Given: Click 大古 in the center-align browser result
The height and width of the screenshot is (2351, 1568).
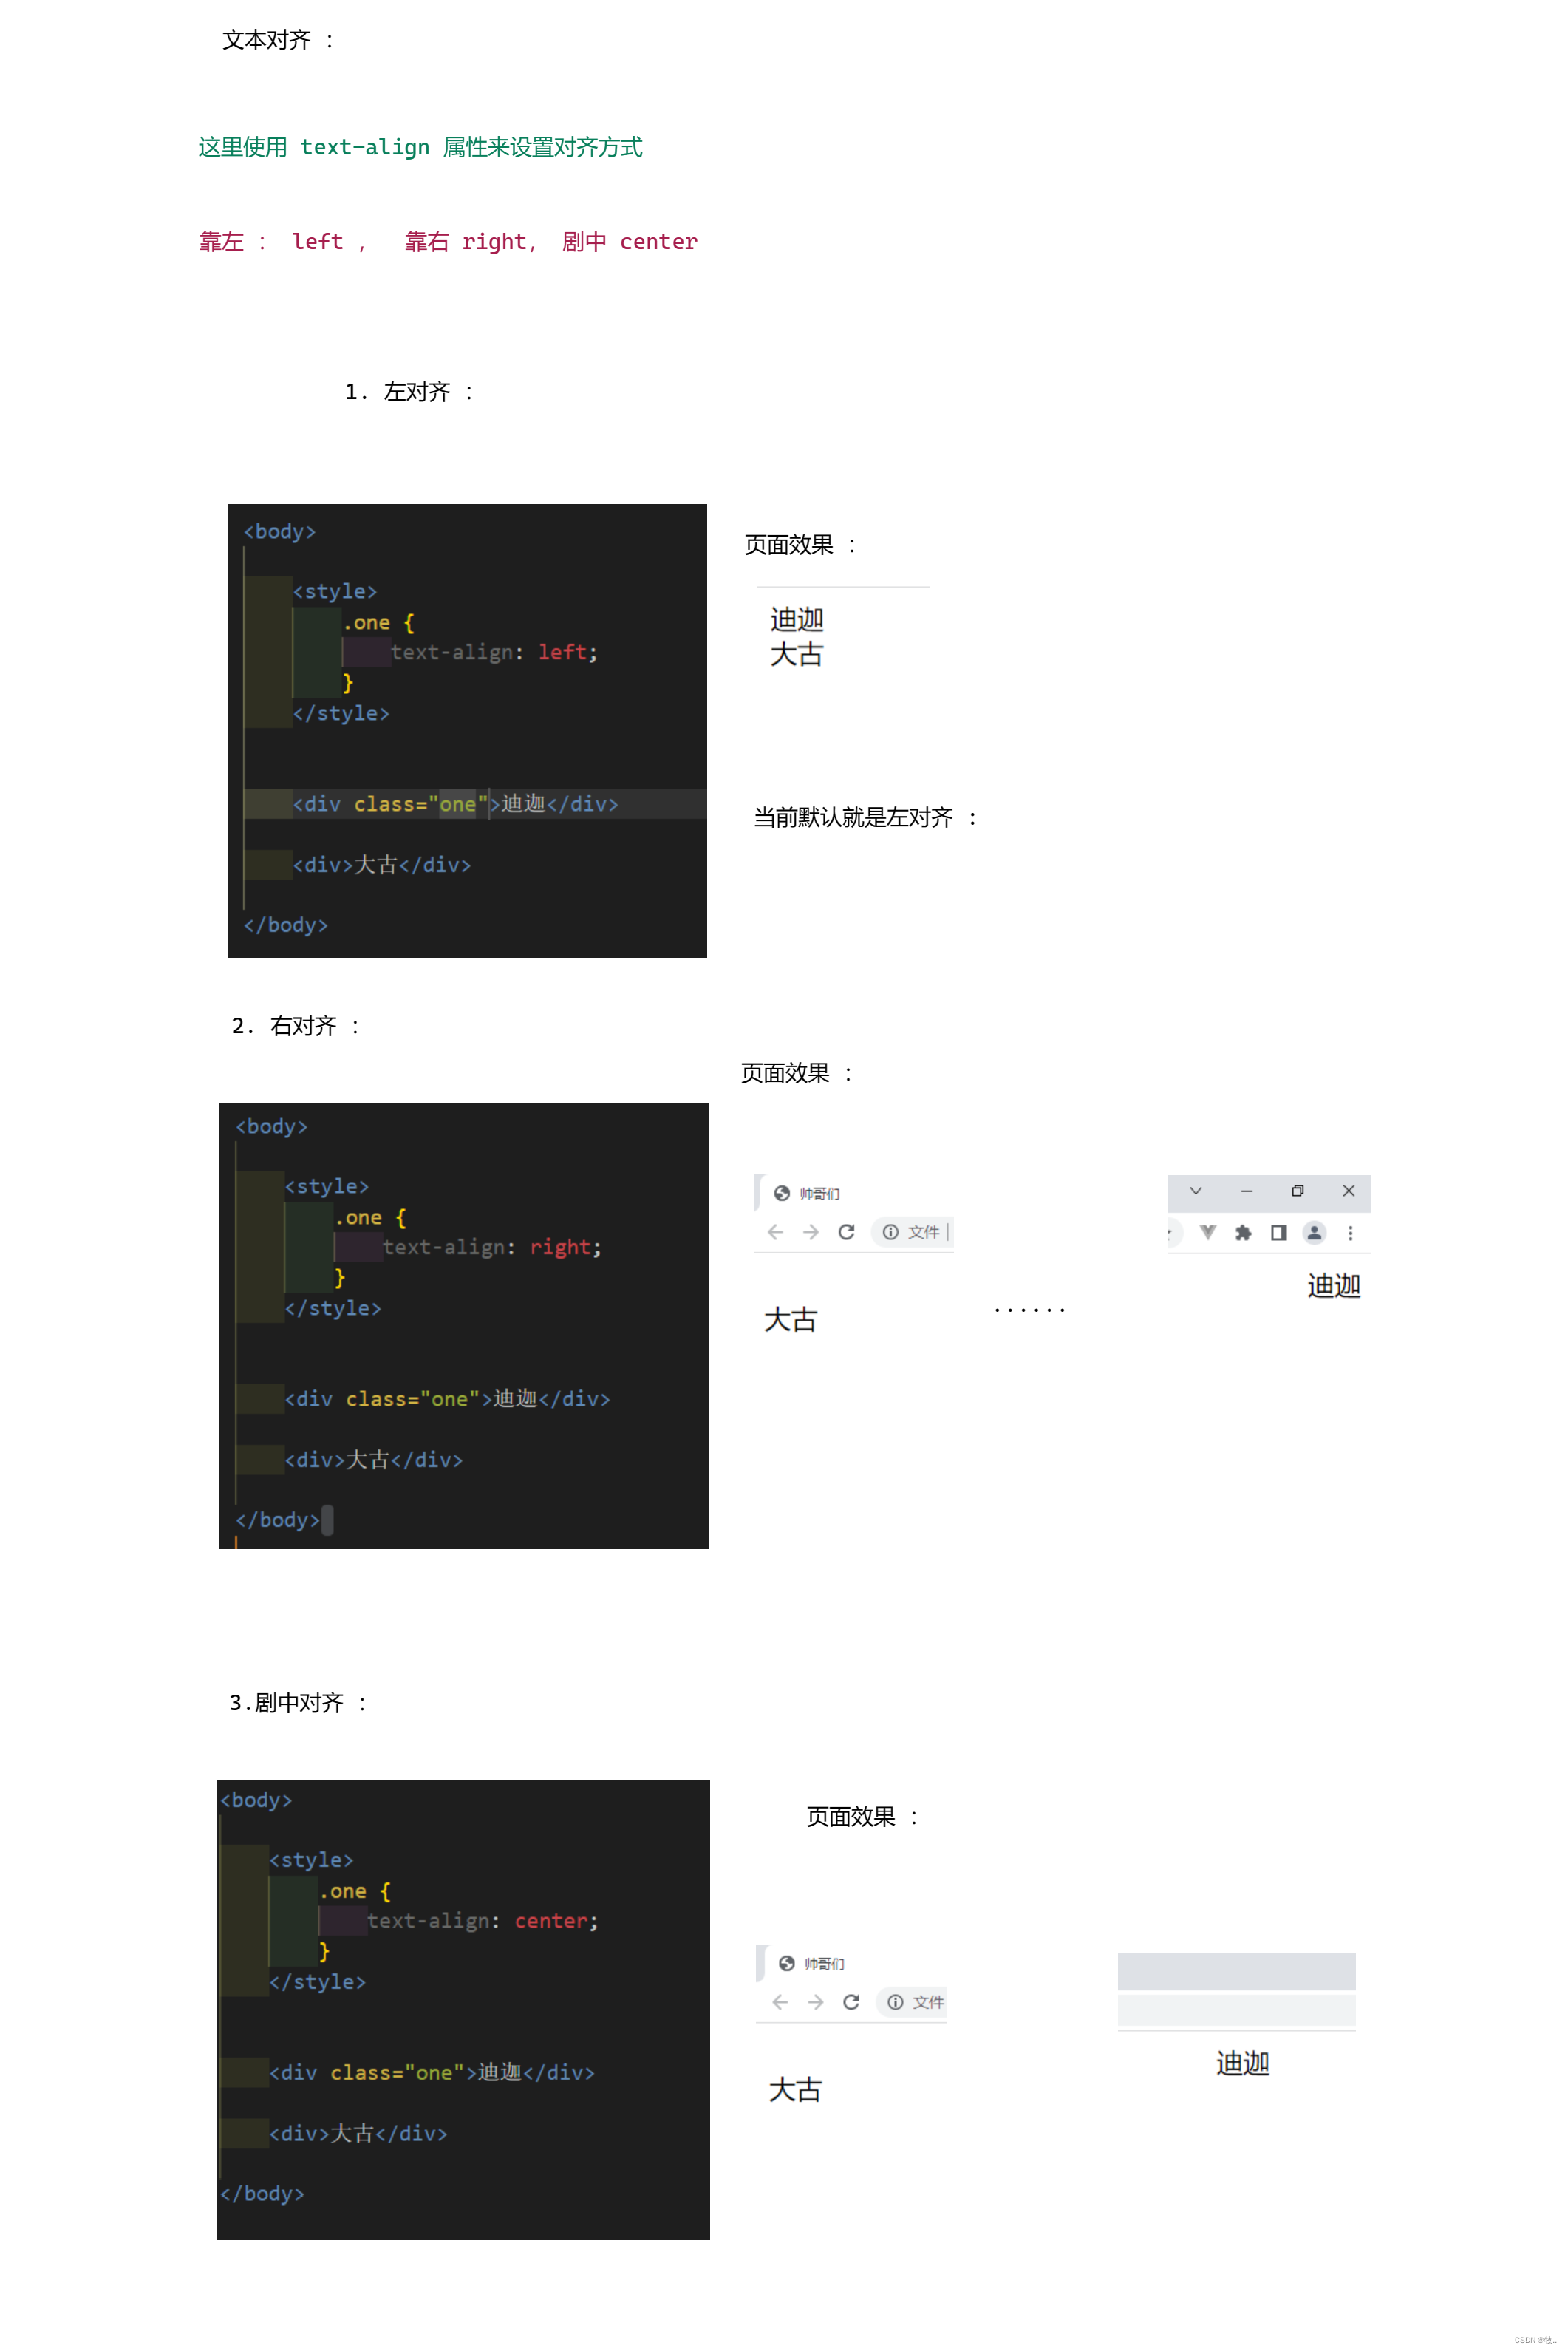Looking at the screenshot, I should [795, 2090].
